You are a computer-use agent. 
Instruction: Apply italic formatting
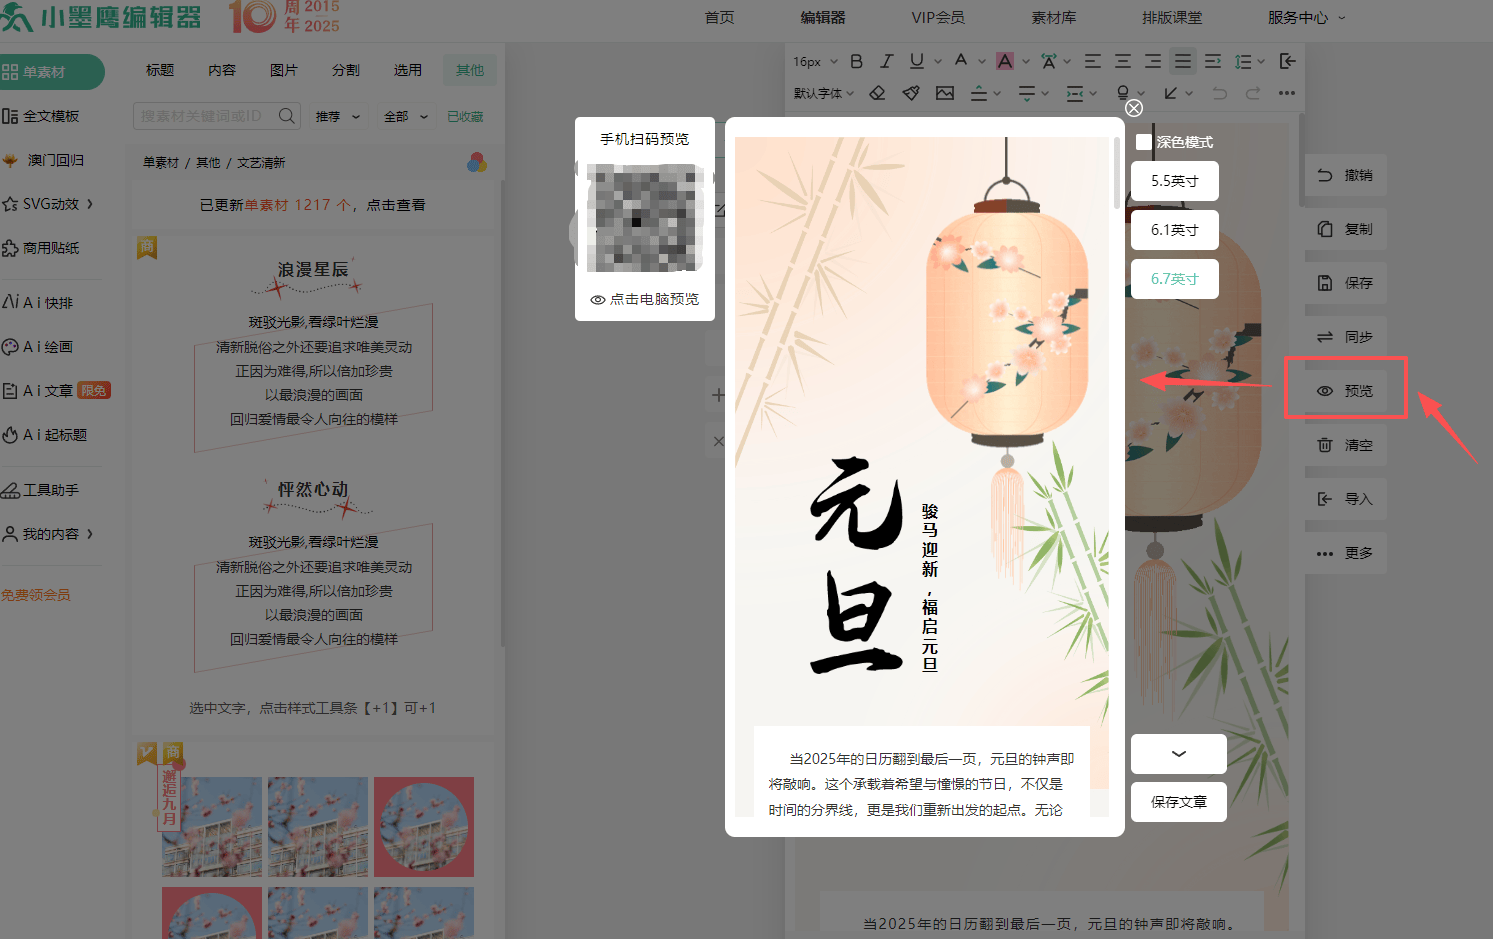pos(886,61)
